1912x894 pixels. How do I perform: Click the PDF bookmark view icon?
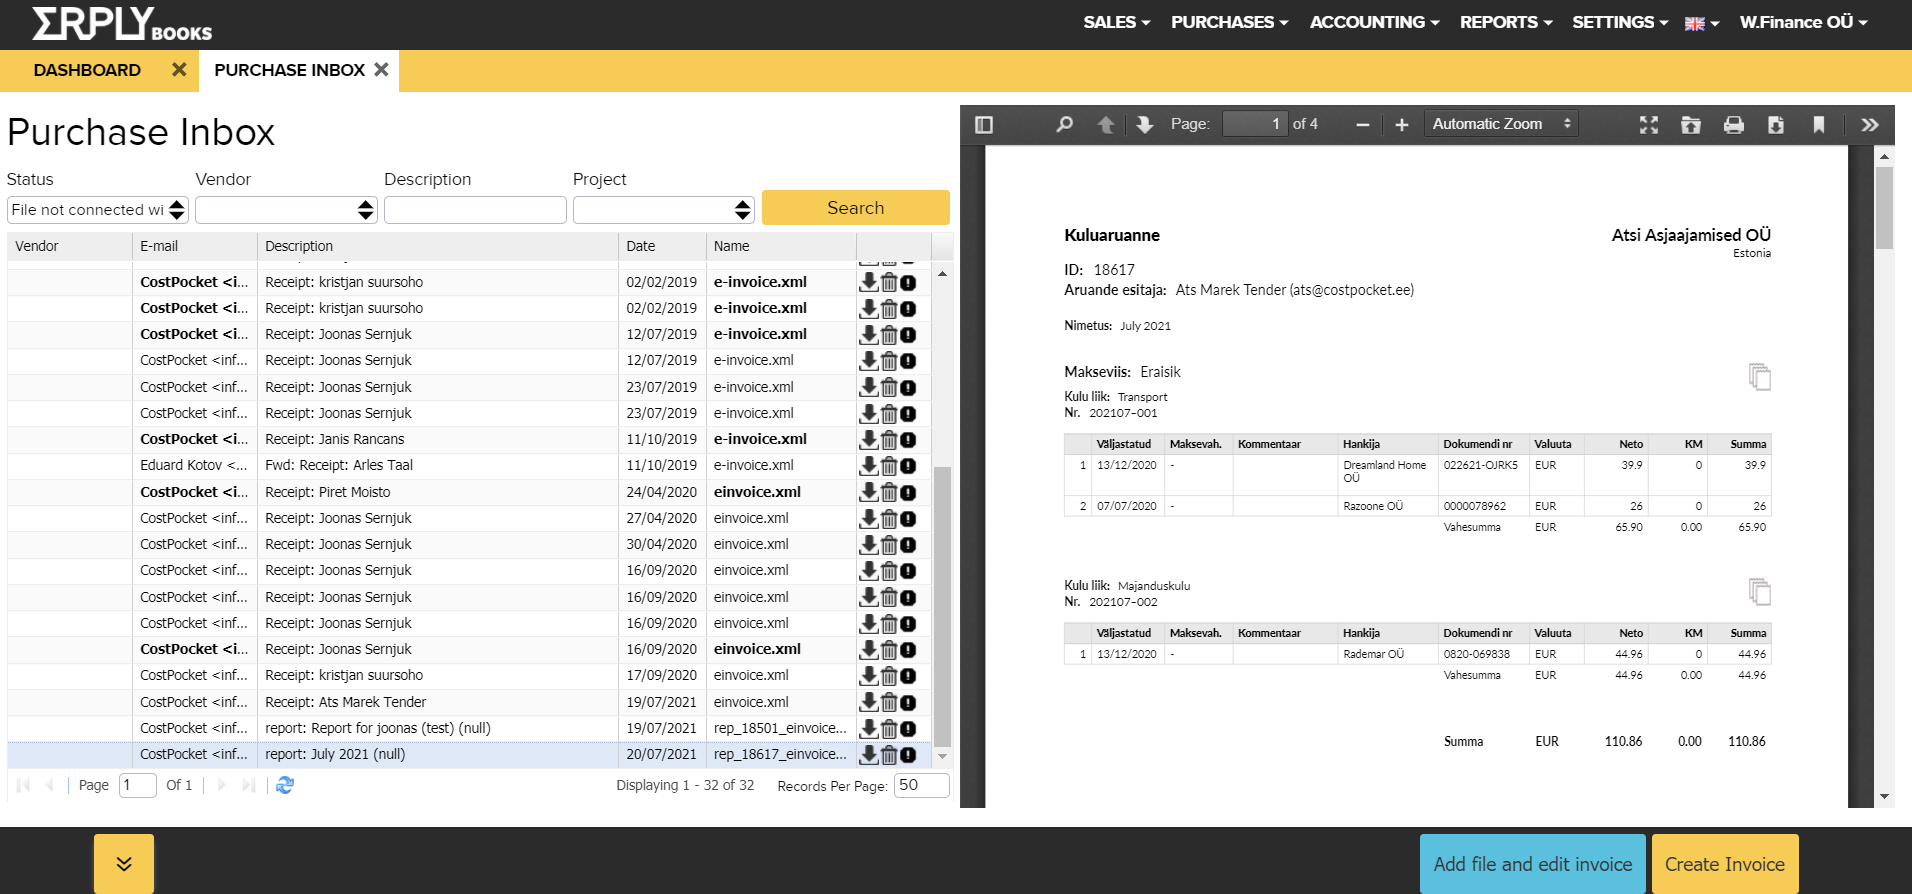pos(1819,125)
